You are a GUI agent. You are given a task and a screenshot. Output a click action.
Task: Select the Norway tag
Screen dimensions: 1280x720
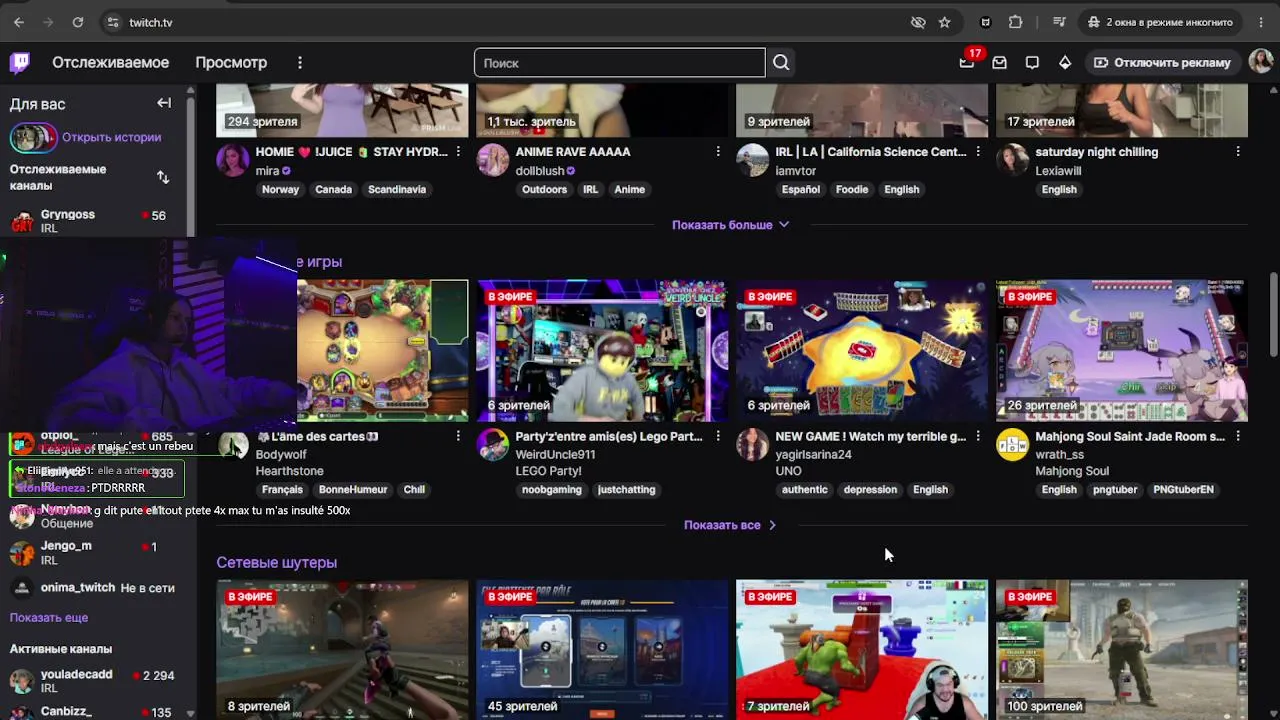(280, 190)
